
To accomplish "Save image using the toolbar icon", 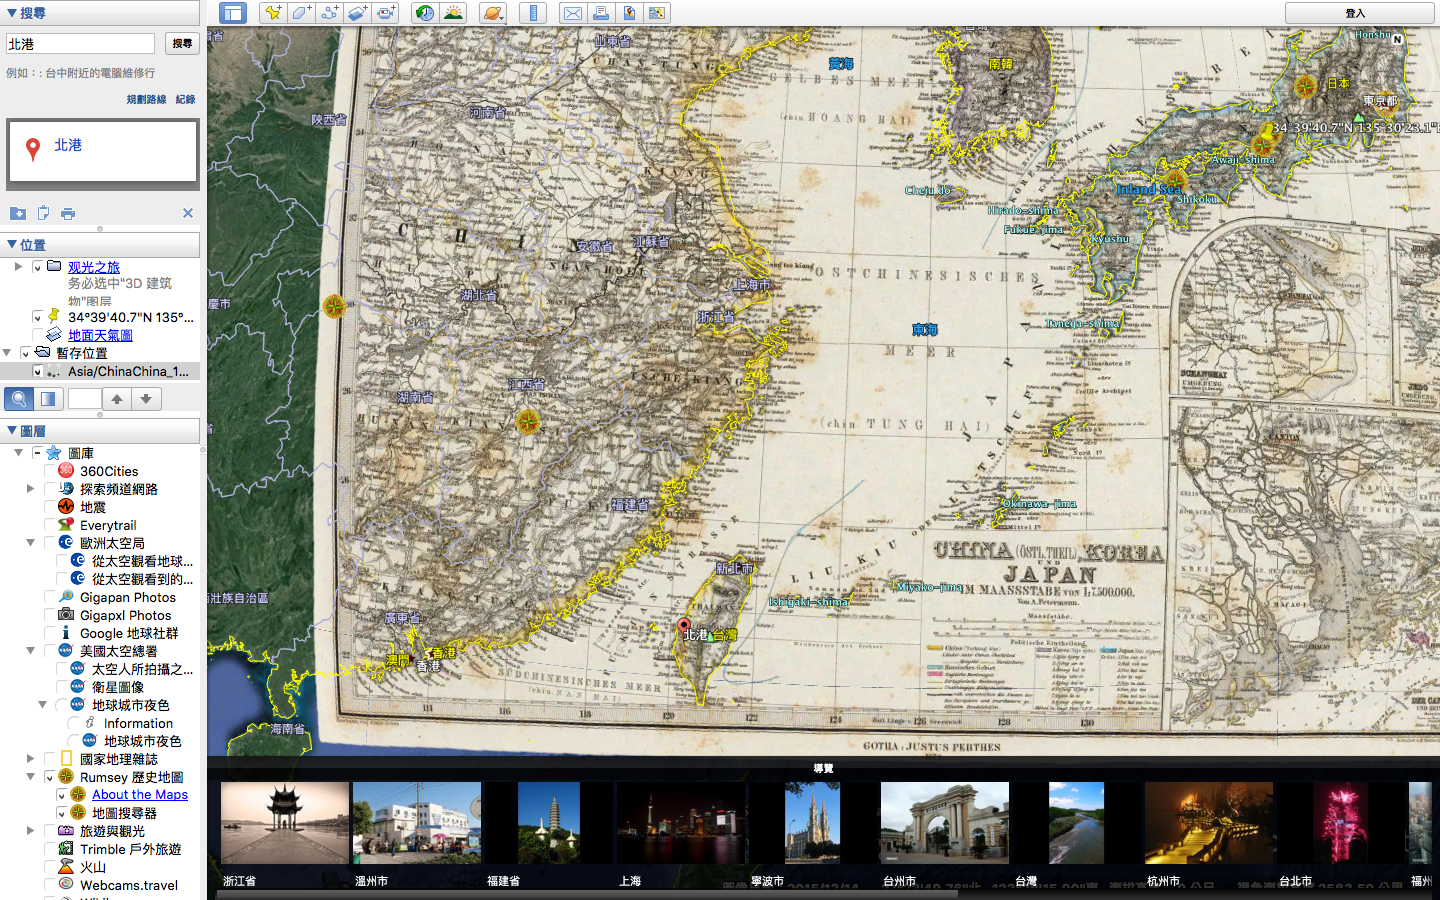I will tap(629, 13).
